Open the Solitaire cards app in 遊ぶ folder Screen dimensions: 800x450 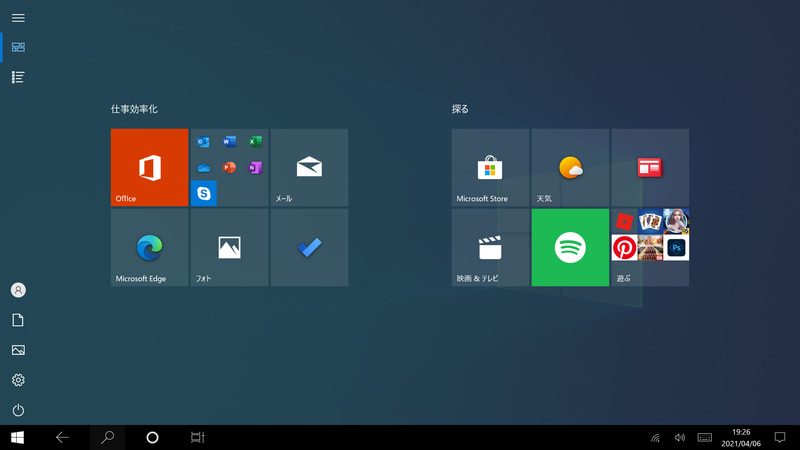pyautogui.click(x=651, y=221)
